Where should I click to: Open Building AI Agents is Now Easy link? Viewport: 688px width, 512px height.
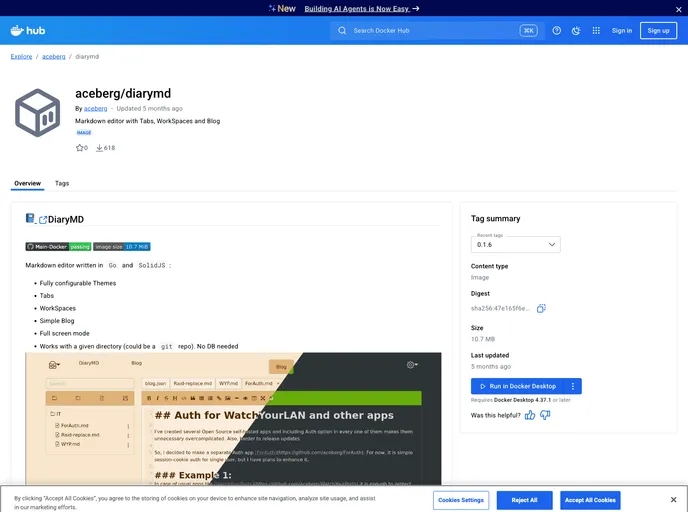point(362,9)
